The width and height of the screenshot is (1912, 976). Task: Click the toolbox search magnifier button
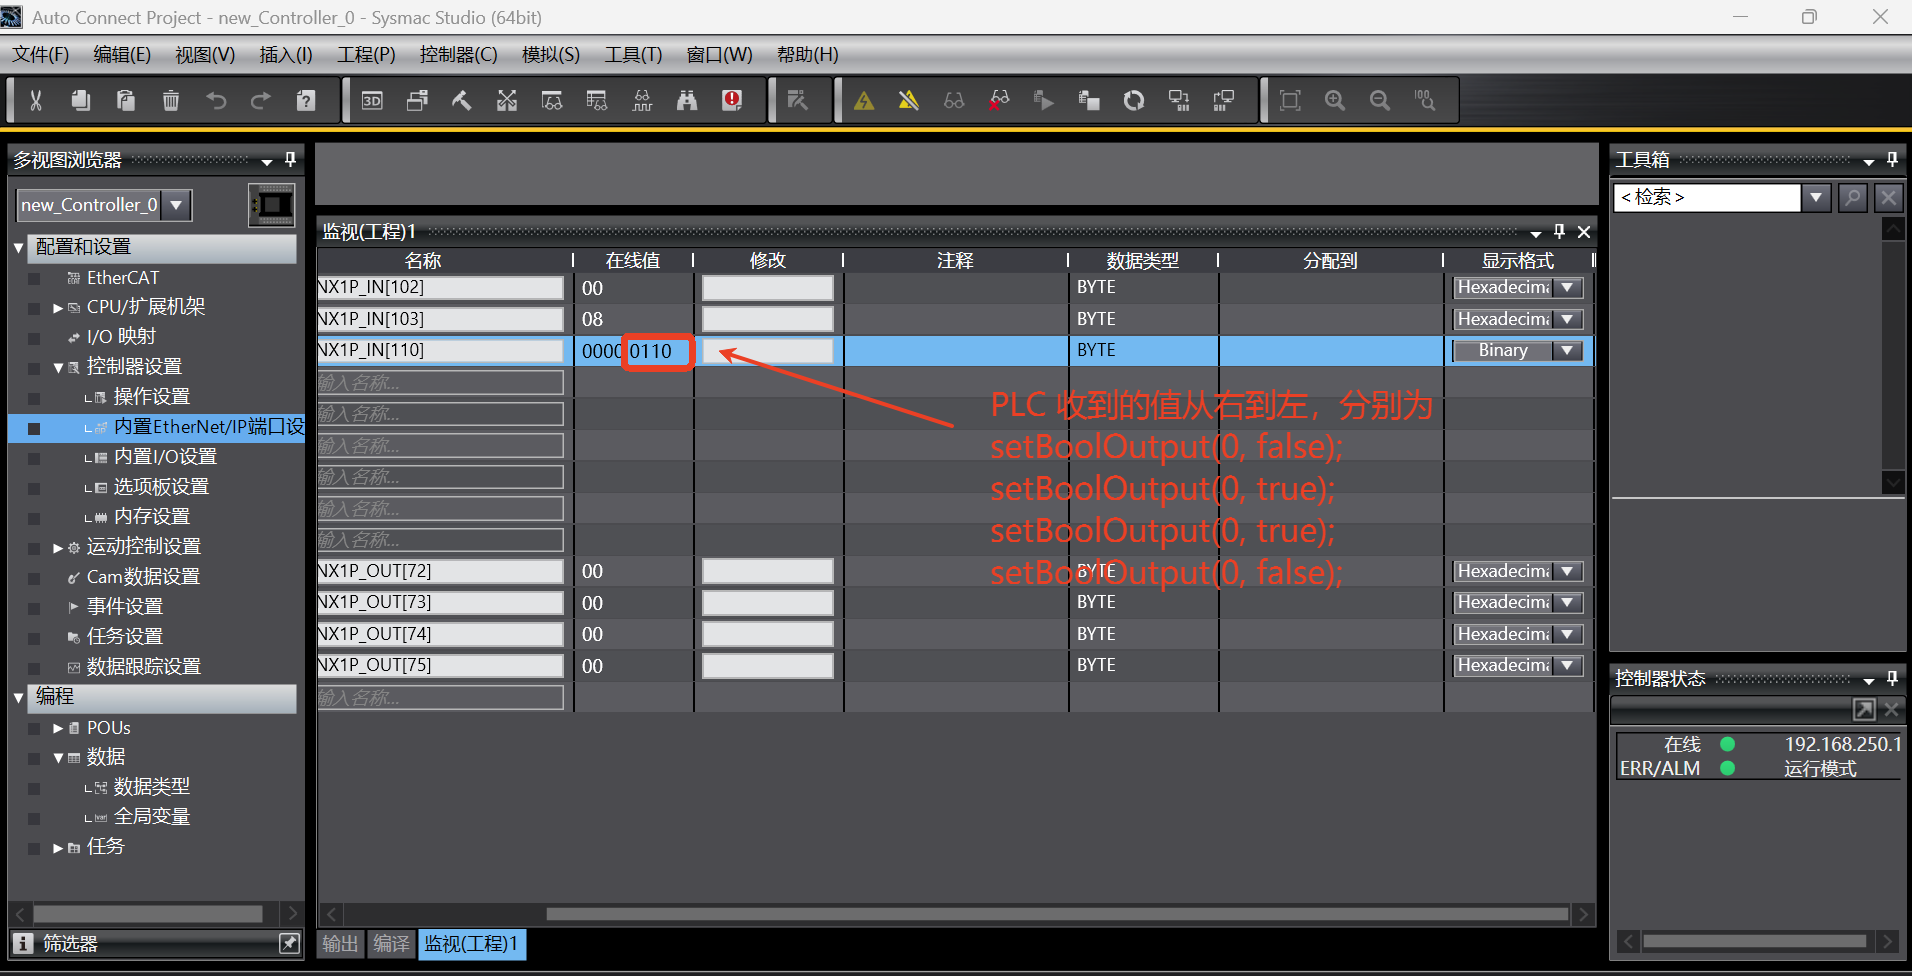[1853, 197]
